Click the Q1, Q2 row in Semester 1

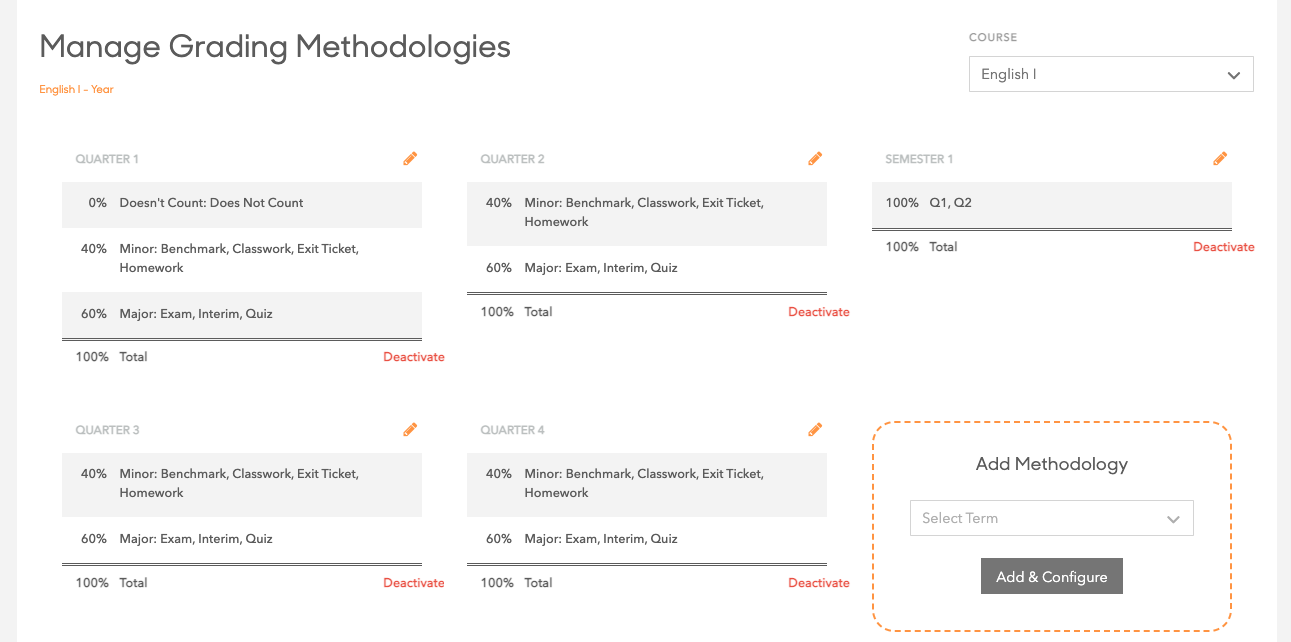point(1050,203)
